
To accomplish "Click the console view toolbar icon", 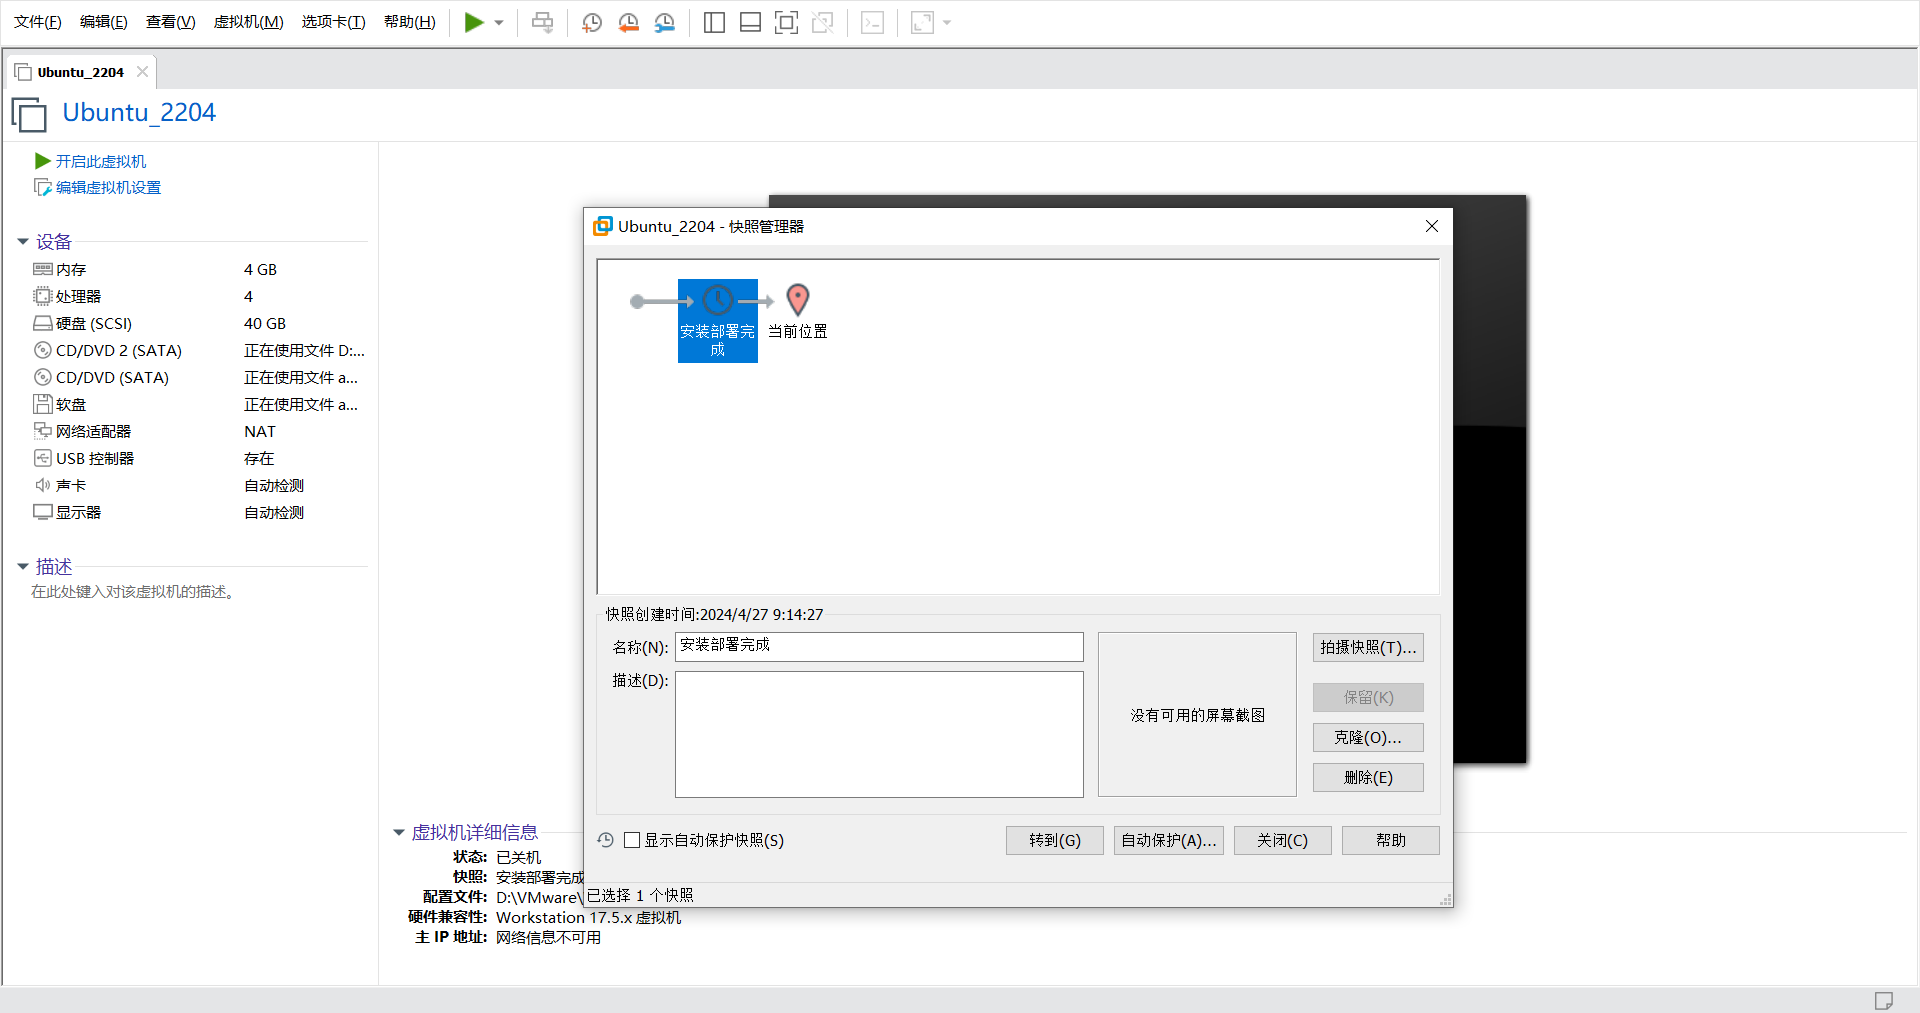I will pyautogui.click(x=872, y=22).
